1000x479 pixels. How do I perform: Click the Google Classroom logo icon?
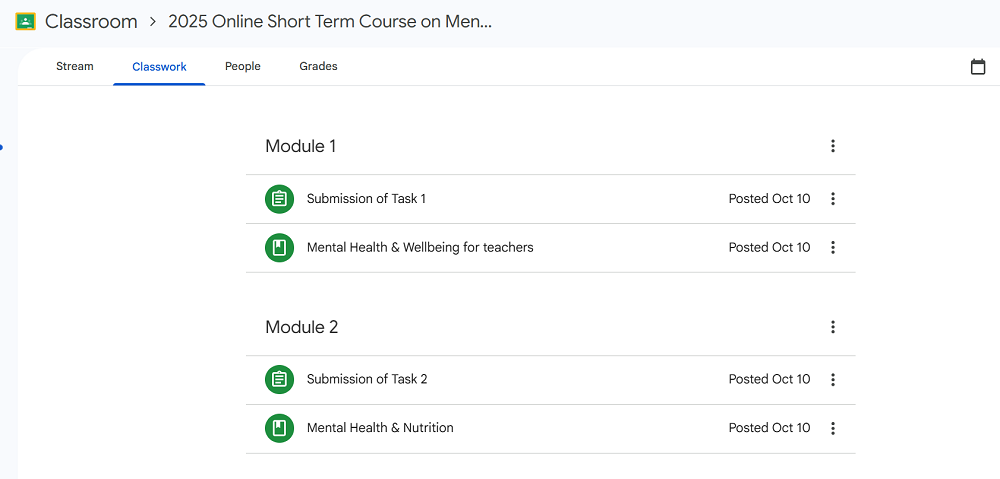click(x=26, y=21)
